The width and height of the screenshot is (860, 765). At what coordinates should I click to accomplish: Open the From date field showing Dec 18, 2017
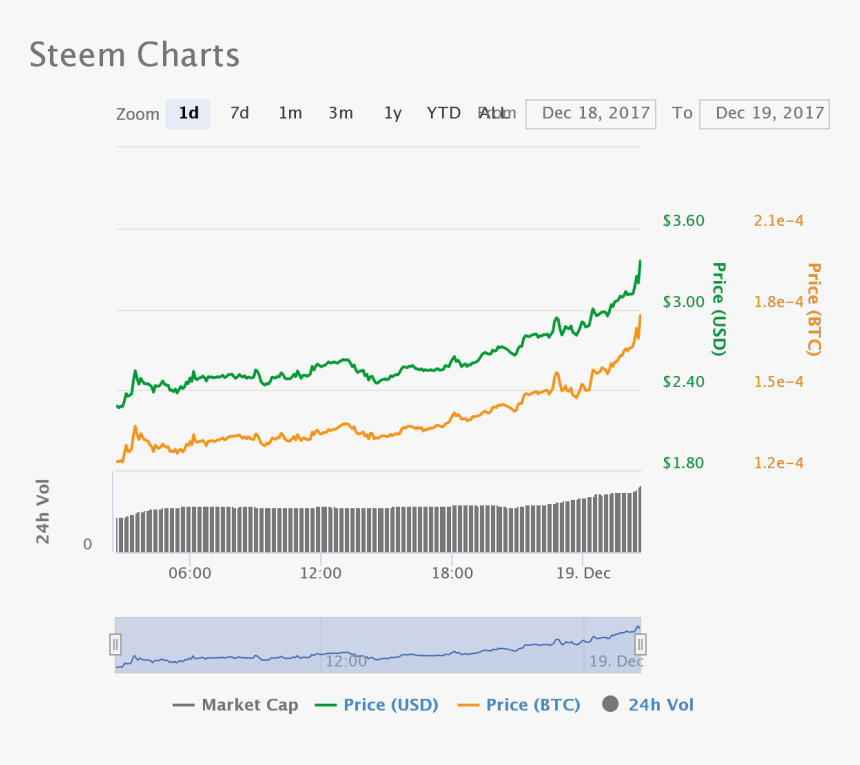pos(590,113)
